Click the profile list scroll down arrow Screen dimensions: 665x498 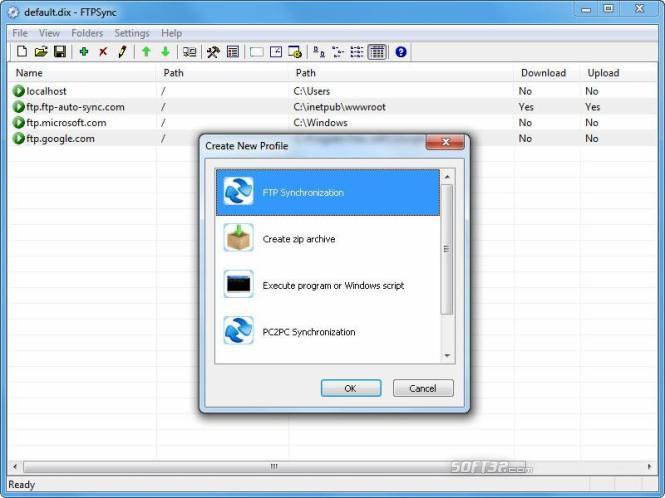click(447, 355)
